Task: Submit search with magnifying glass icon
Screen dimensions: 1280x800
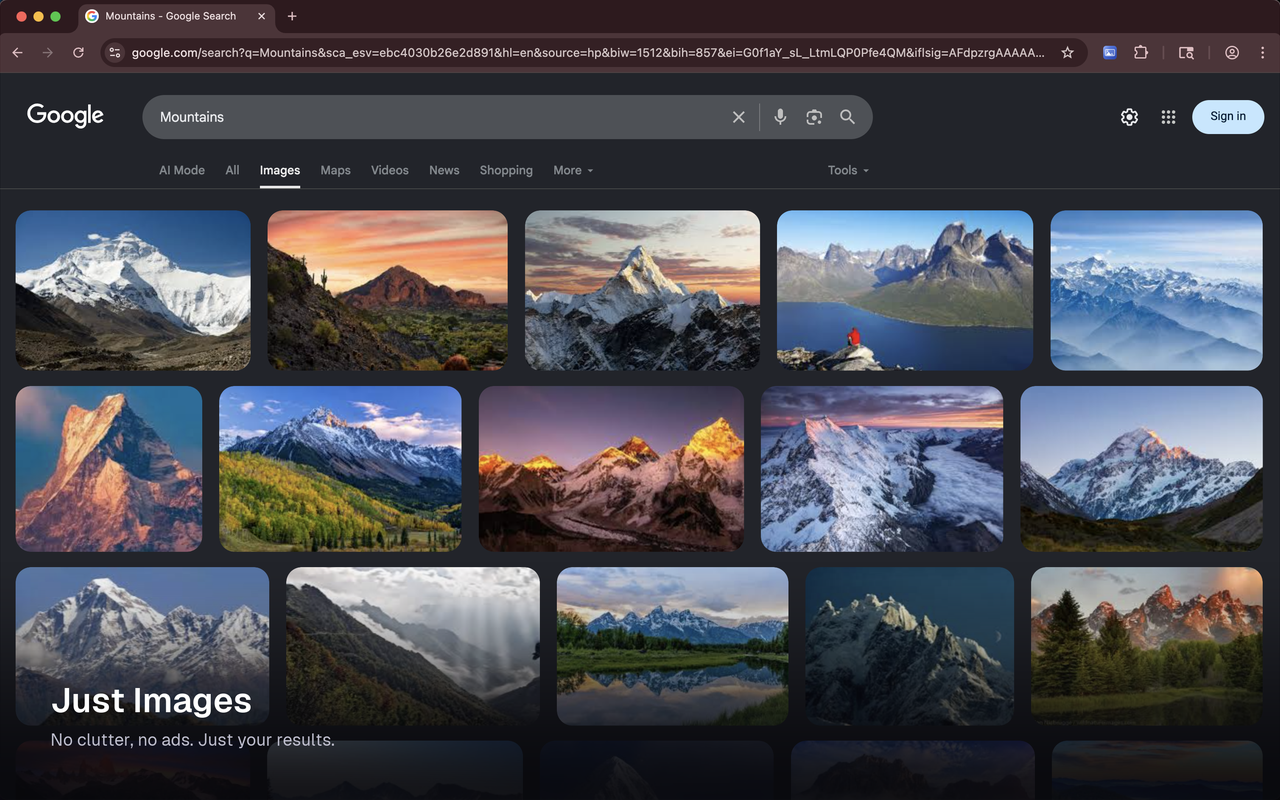Action: (847, 117)
